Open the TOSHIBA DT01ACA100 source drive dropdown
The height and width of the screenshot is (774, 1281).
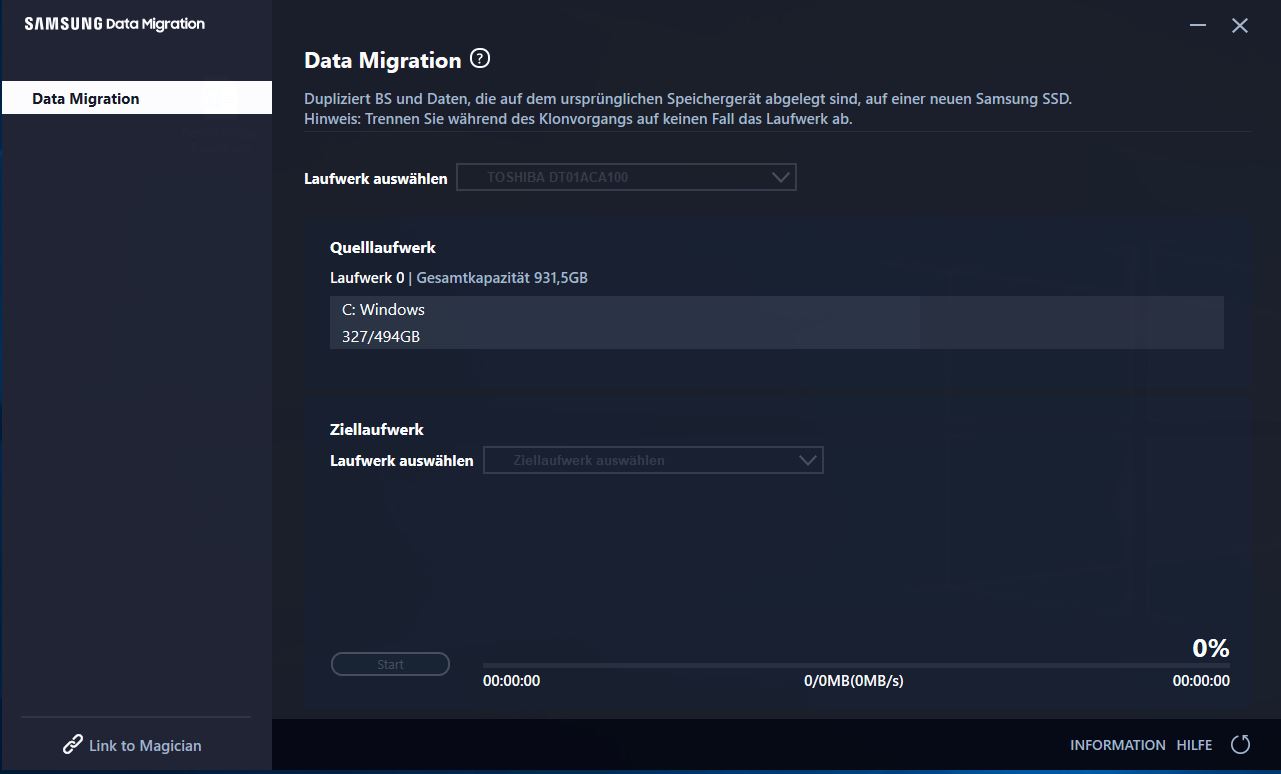[626, 177]
